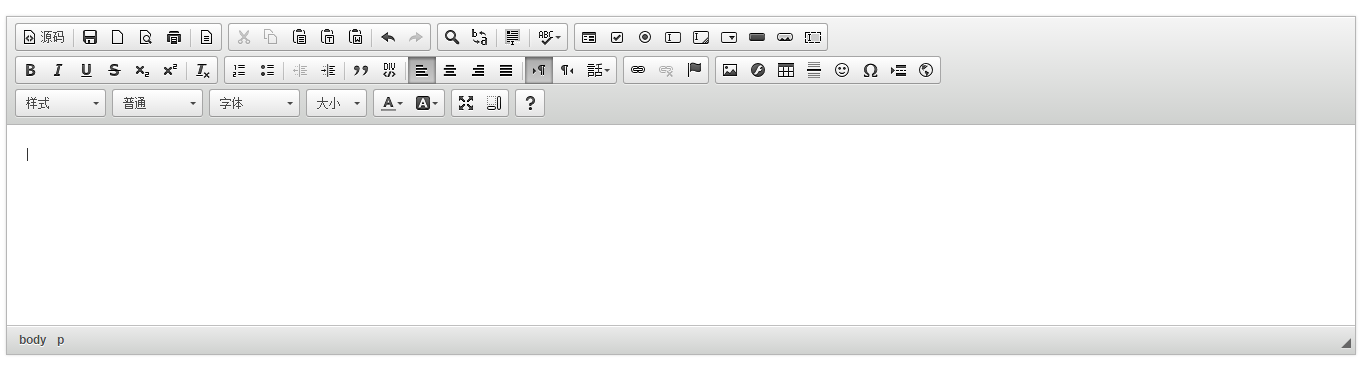Insert an image button

click(785, 37)
